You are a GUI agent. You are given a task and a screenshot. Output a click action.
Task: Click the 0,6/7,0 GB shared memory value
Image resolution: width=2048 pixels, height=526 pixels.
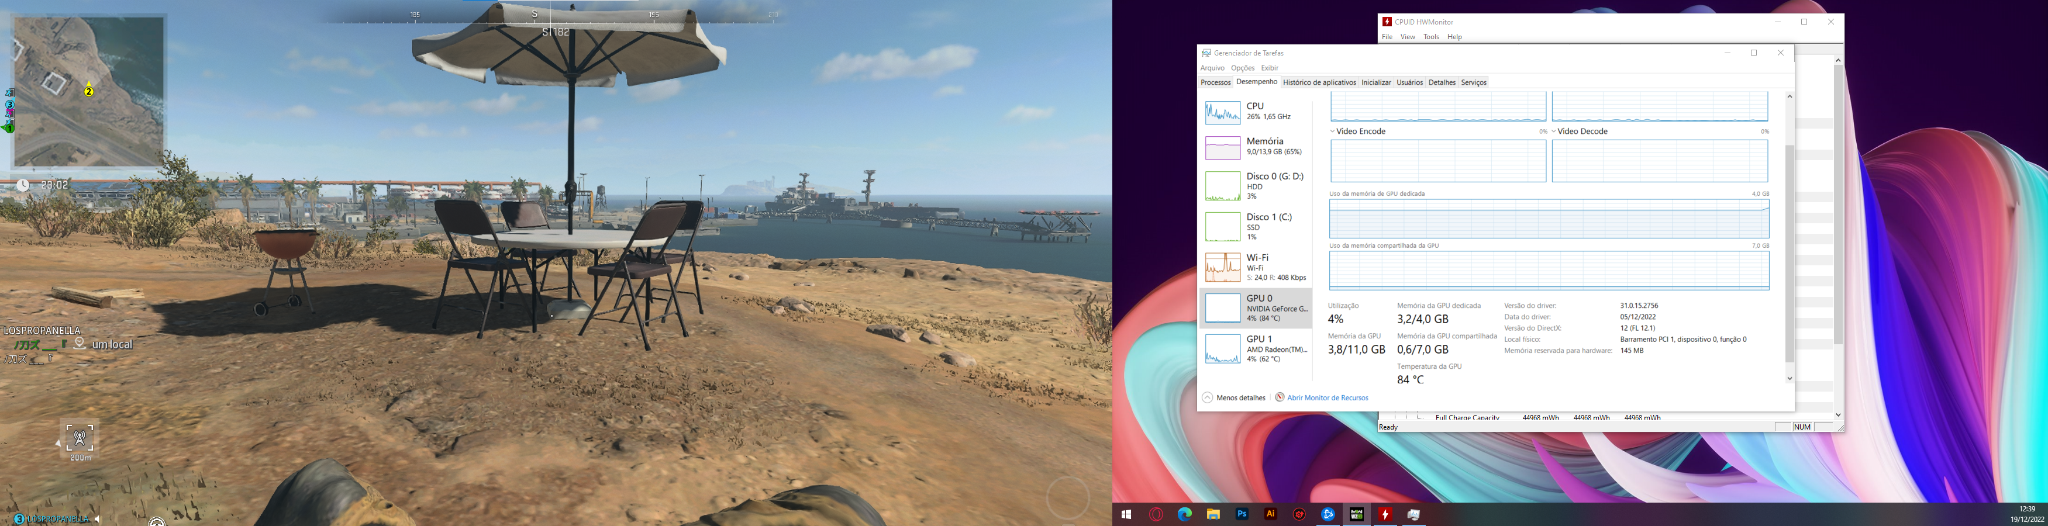(x=1423, y=350)
